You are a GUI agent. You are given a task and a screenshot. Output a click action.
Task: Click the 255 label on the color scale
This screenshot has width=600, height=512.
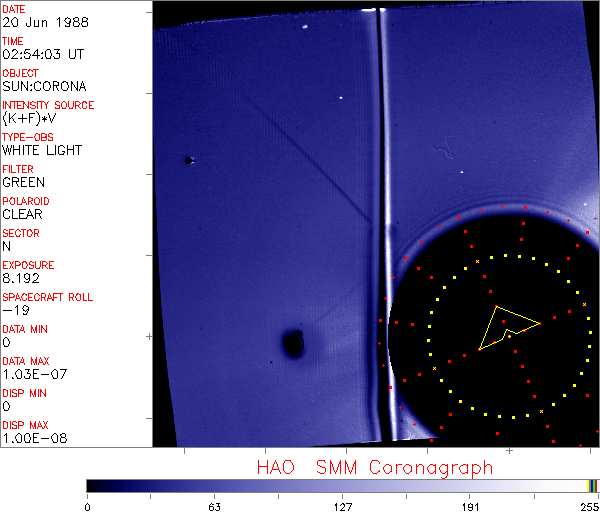point(590,505)
